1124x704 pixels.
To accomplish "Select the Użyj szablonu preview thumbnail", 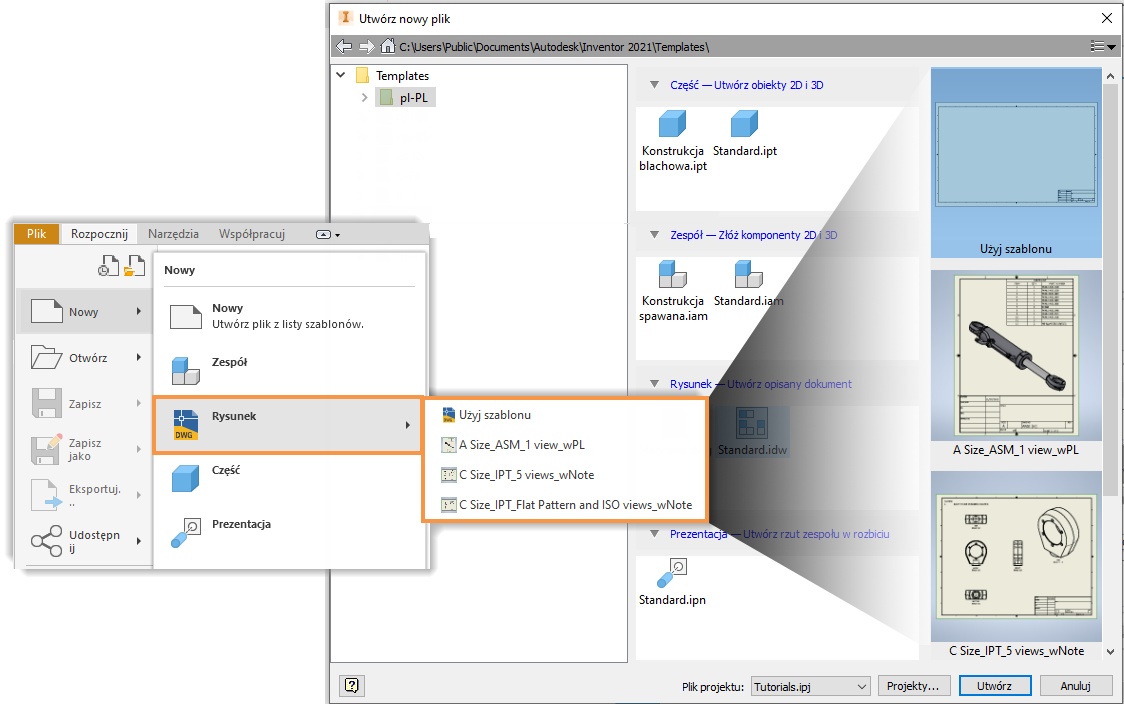I will click(x=1016, y=163).
